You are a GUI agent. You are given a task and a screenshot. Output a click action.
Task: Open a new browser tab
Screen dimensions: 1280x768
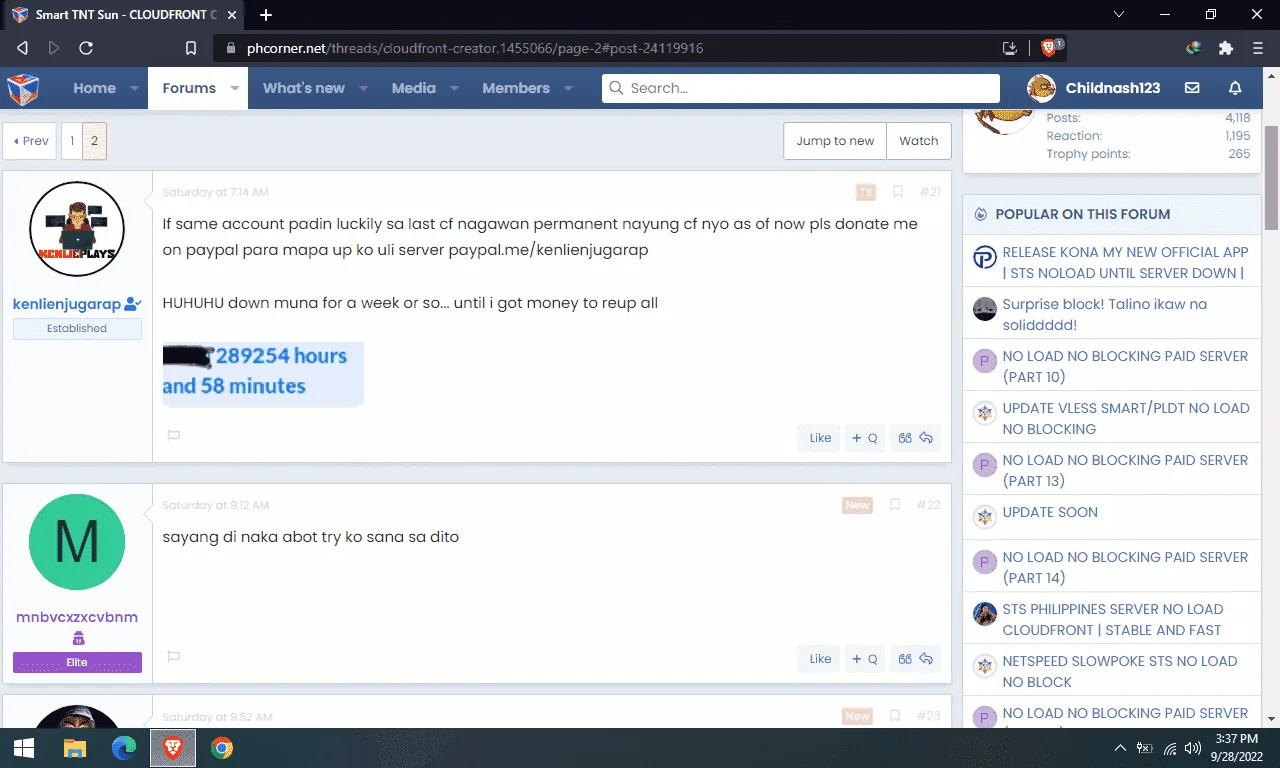[x=266, y=15]
